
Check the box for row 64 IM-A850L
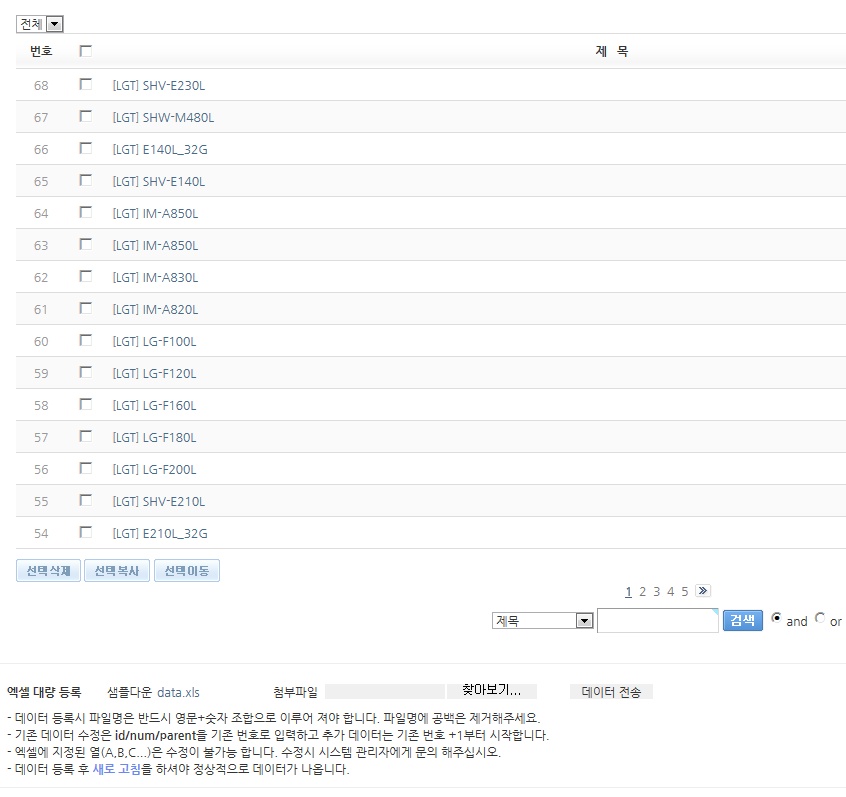[85, 212]
